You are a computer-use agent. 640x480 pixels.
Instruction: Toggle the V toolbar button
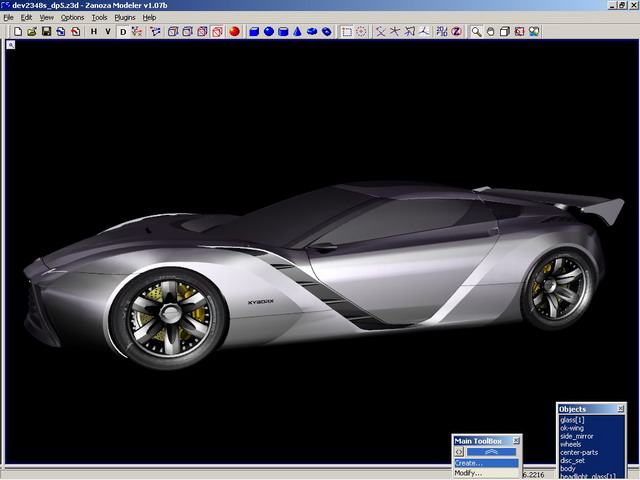click(x=108, y=31)
